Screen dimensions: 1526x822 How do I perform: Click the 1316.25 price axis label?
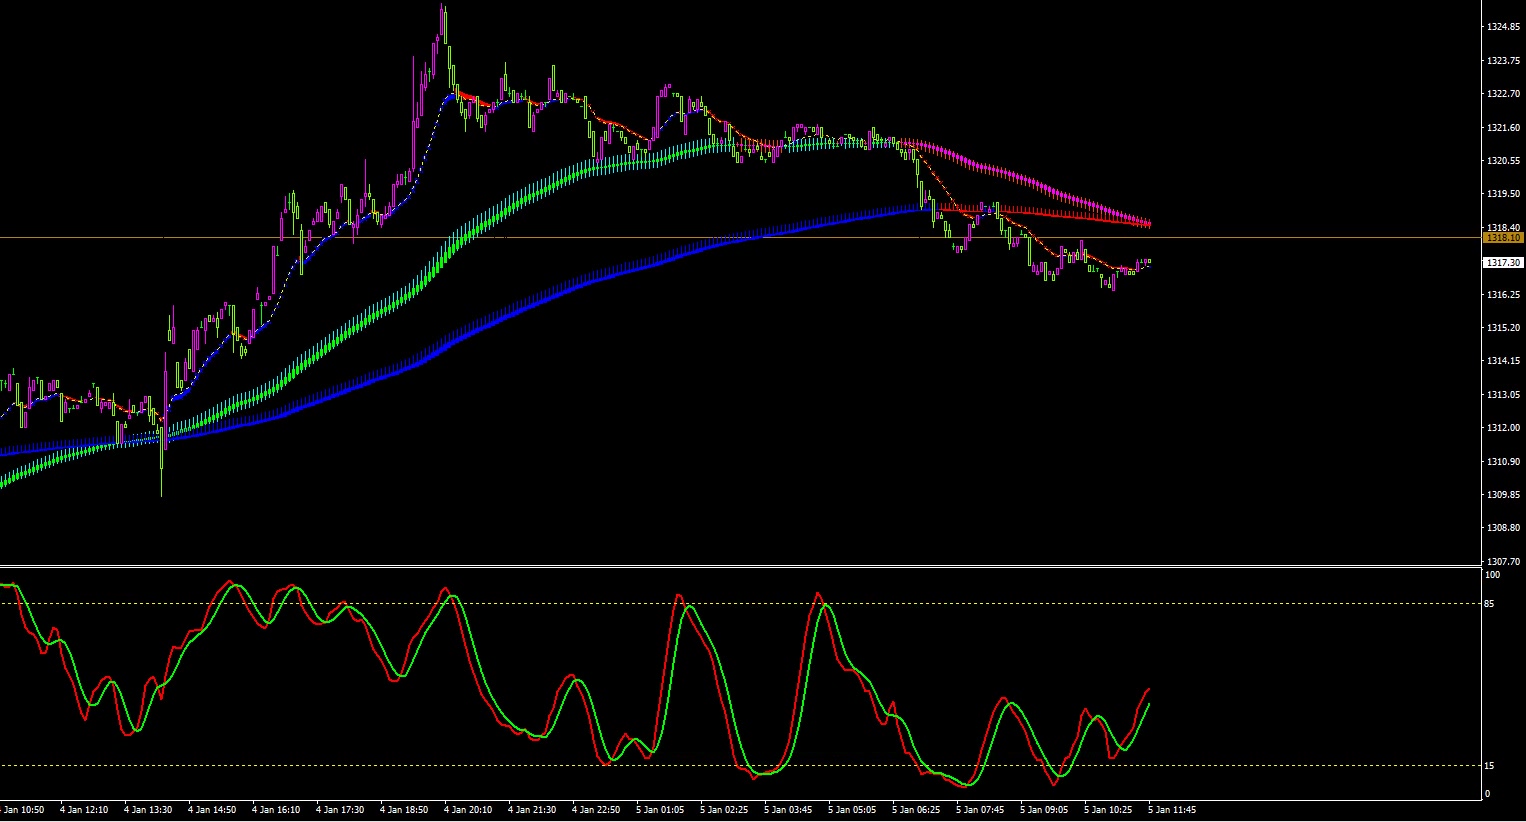1503,295
